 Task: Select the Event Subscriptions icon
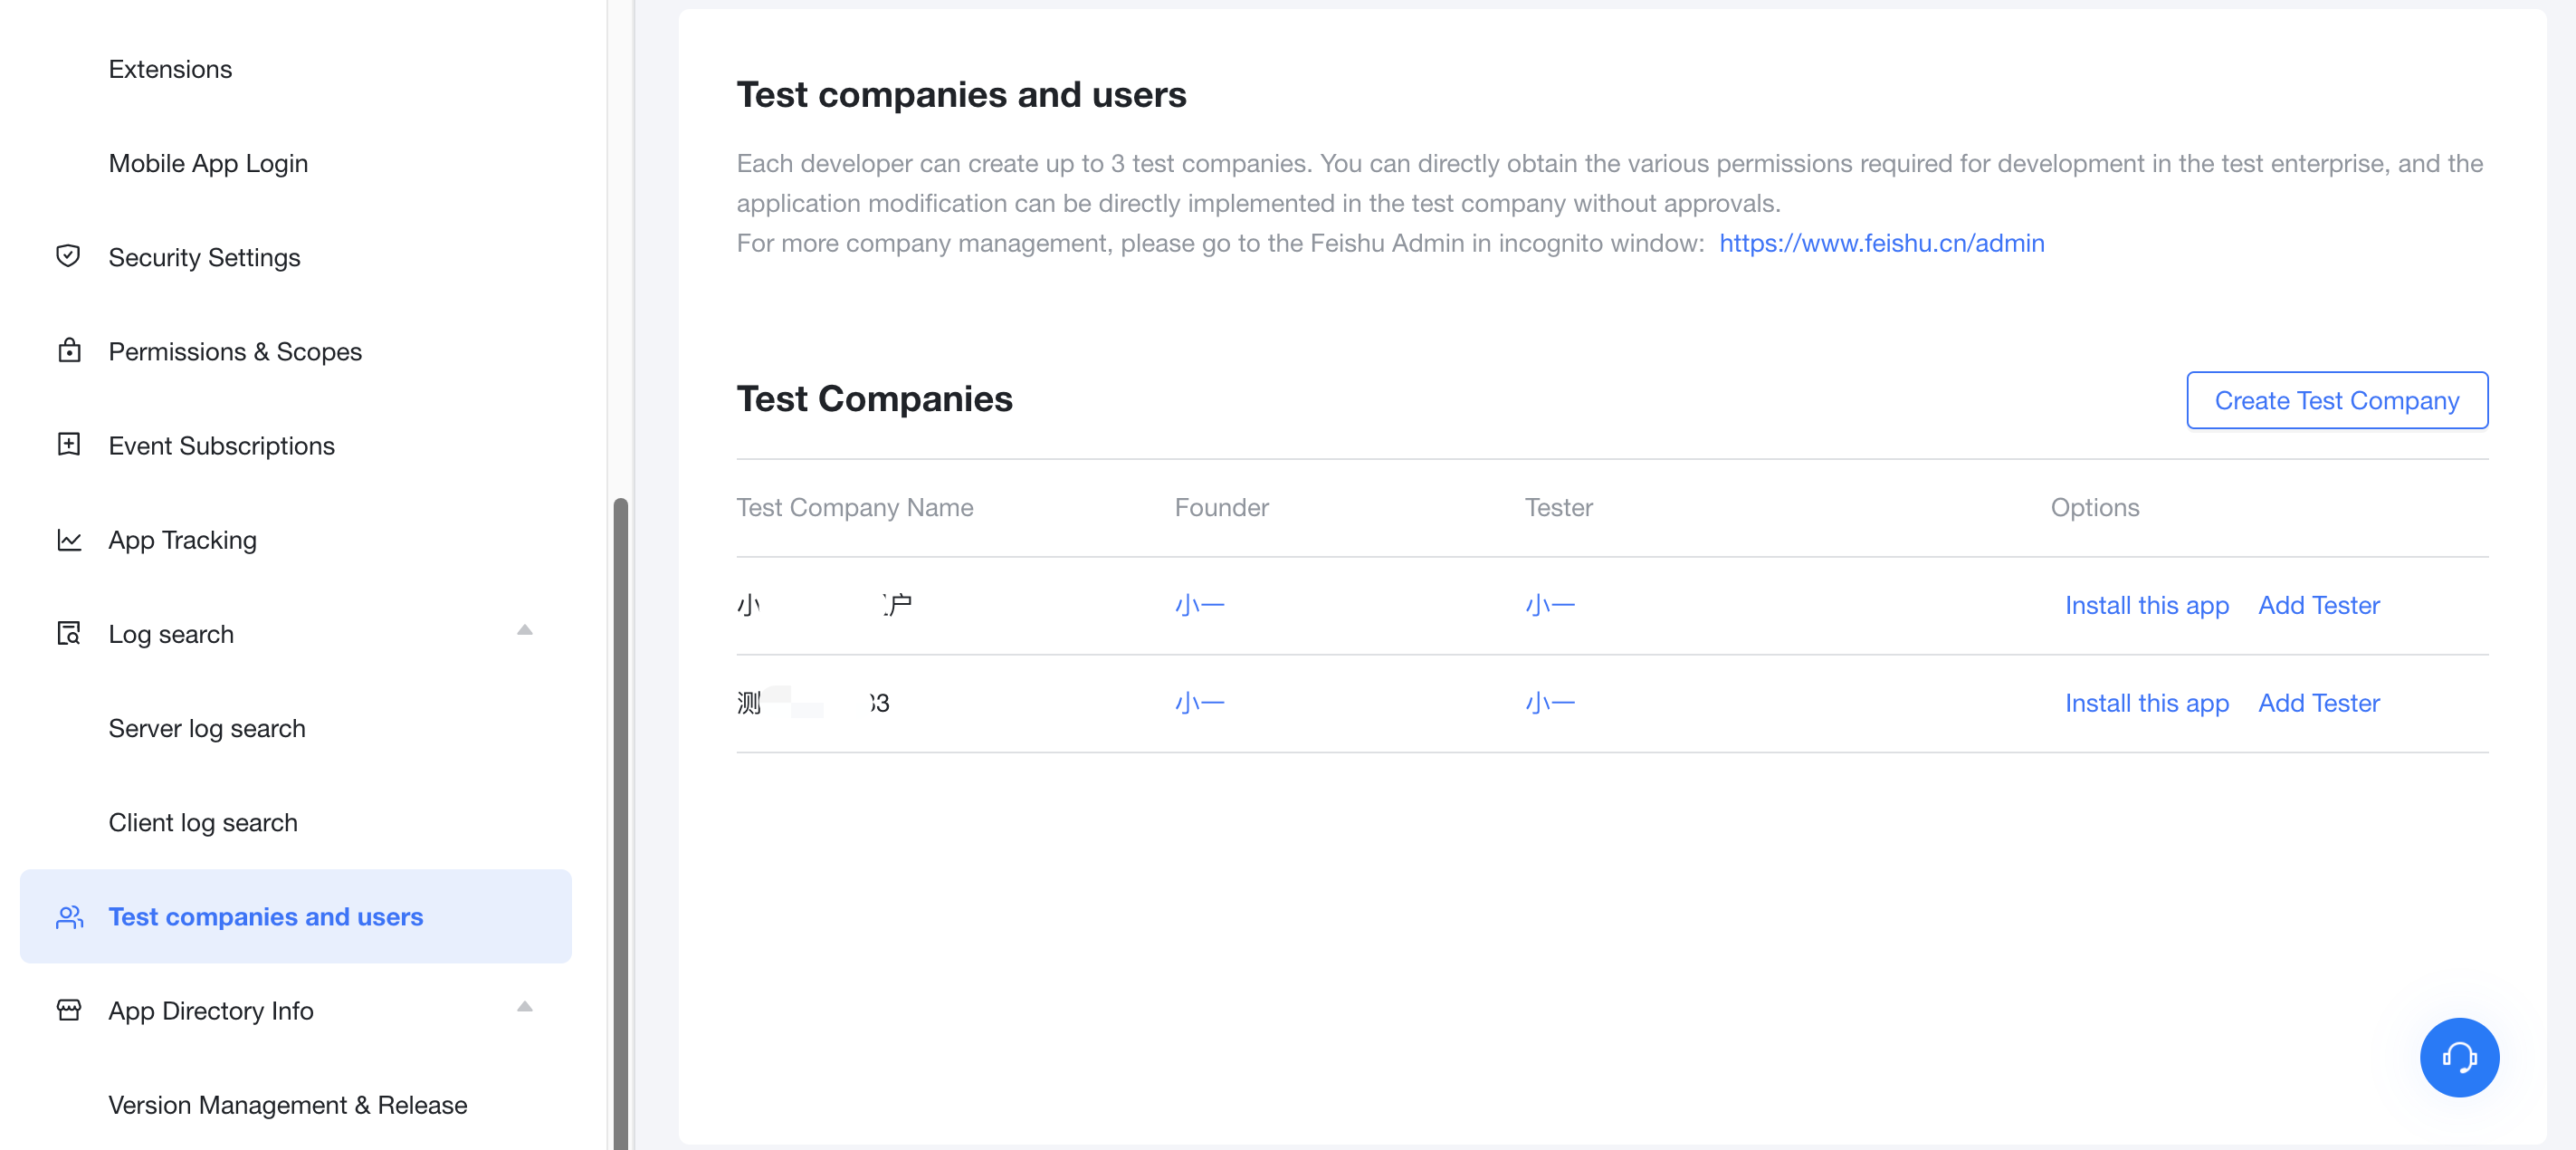(68, 445)
